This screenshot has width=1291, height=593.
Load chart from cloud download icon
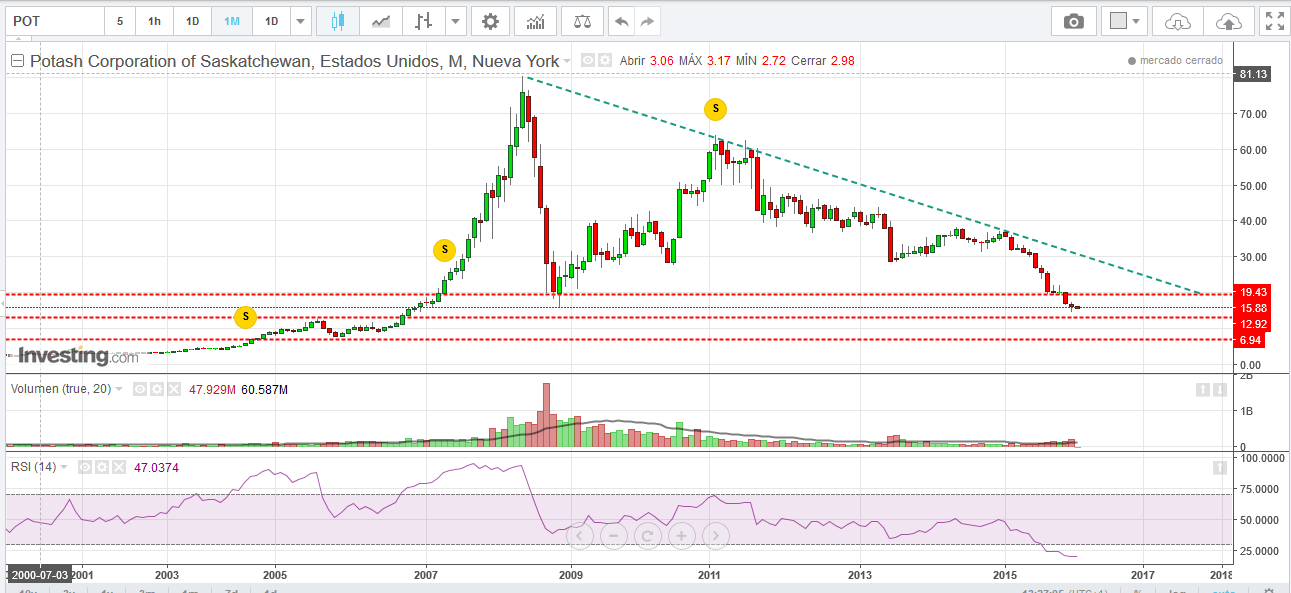(1178, 21)
